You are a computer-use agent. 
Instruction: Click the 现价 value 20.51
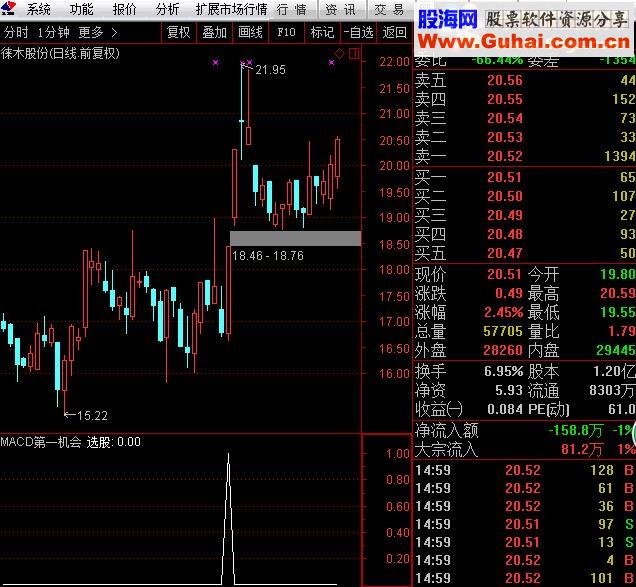(504, 275)
